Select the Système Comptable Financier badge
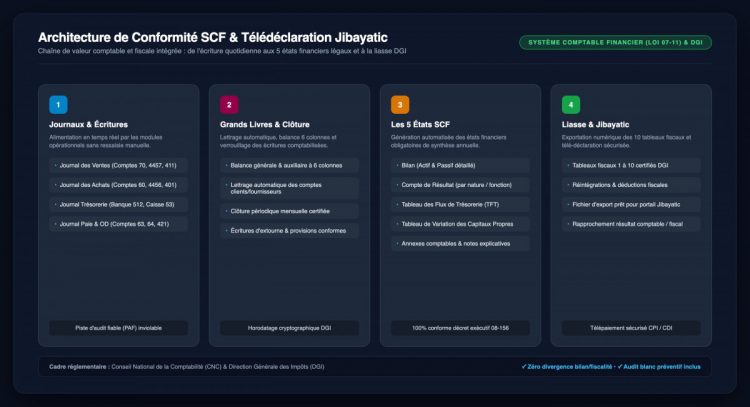The height and width of the screenshot is (407, 750). click(615, 43)
